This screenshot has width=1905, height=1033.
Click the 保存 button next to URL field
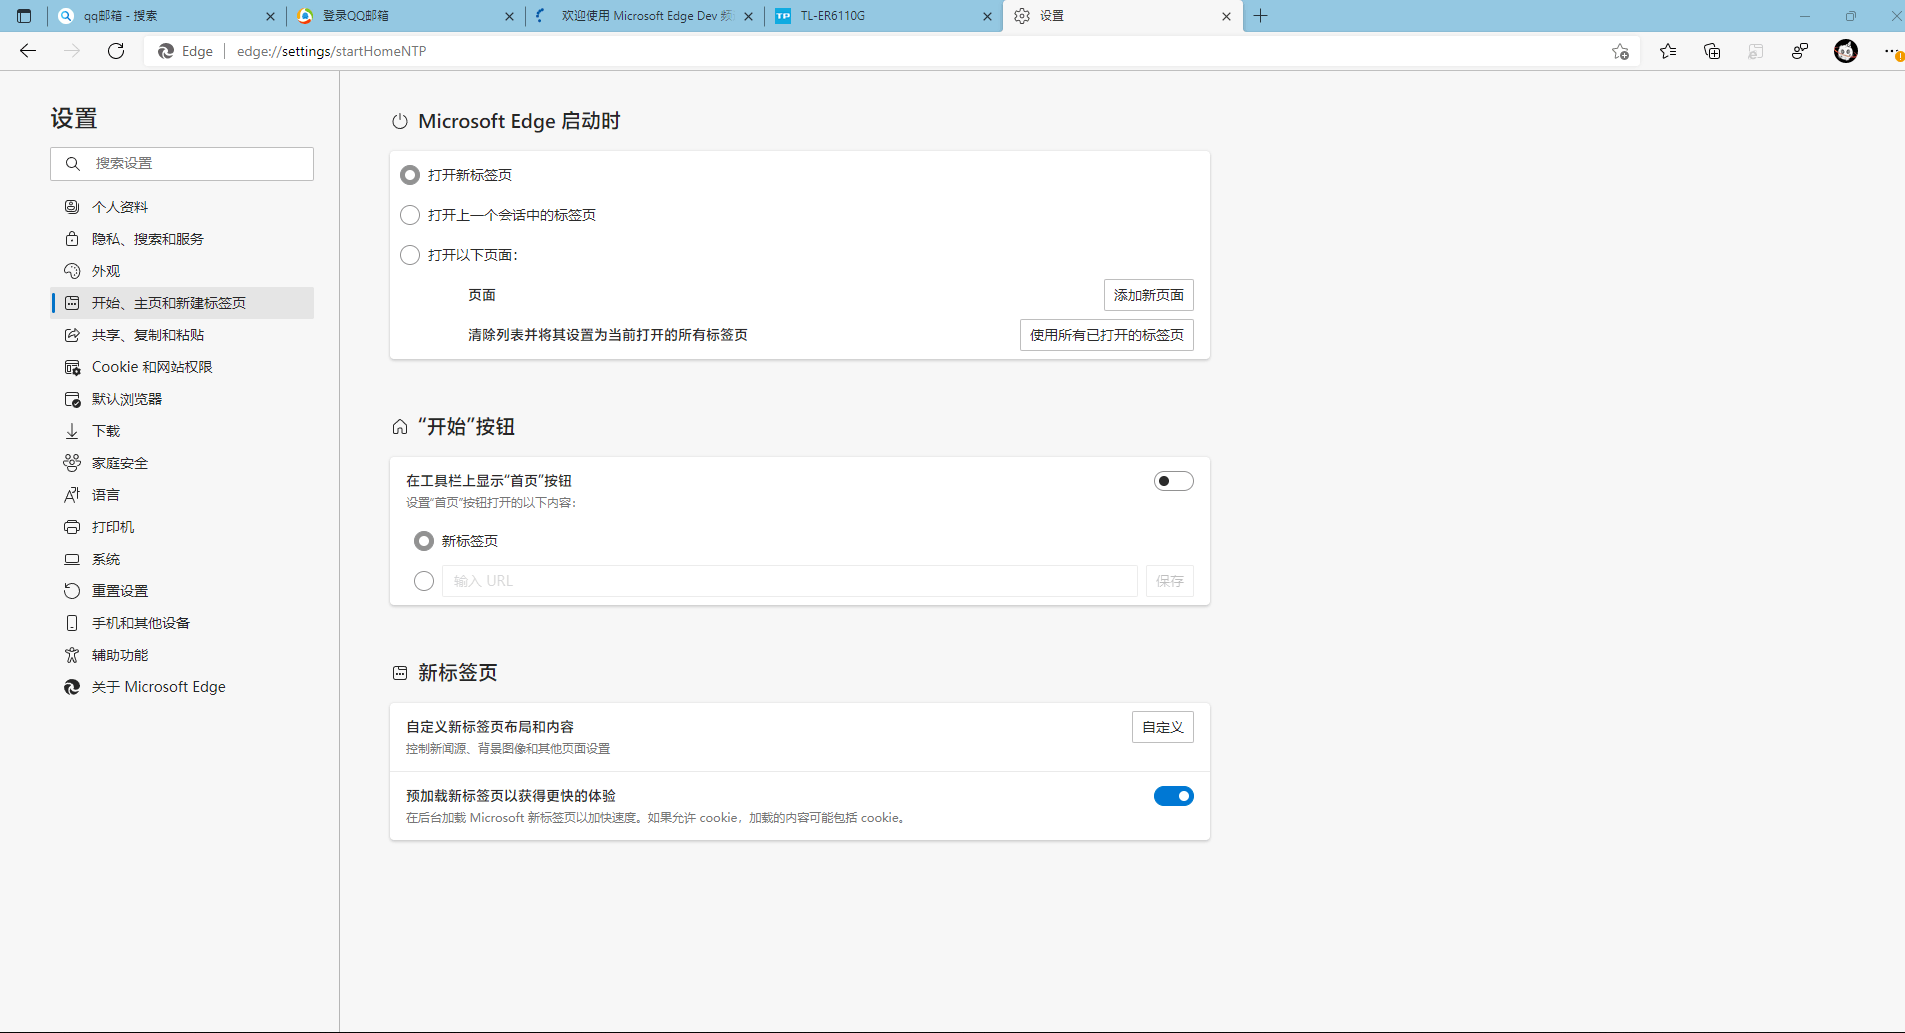tap(1170, 581)
